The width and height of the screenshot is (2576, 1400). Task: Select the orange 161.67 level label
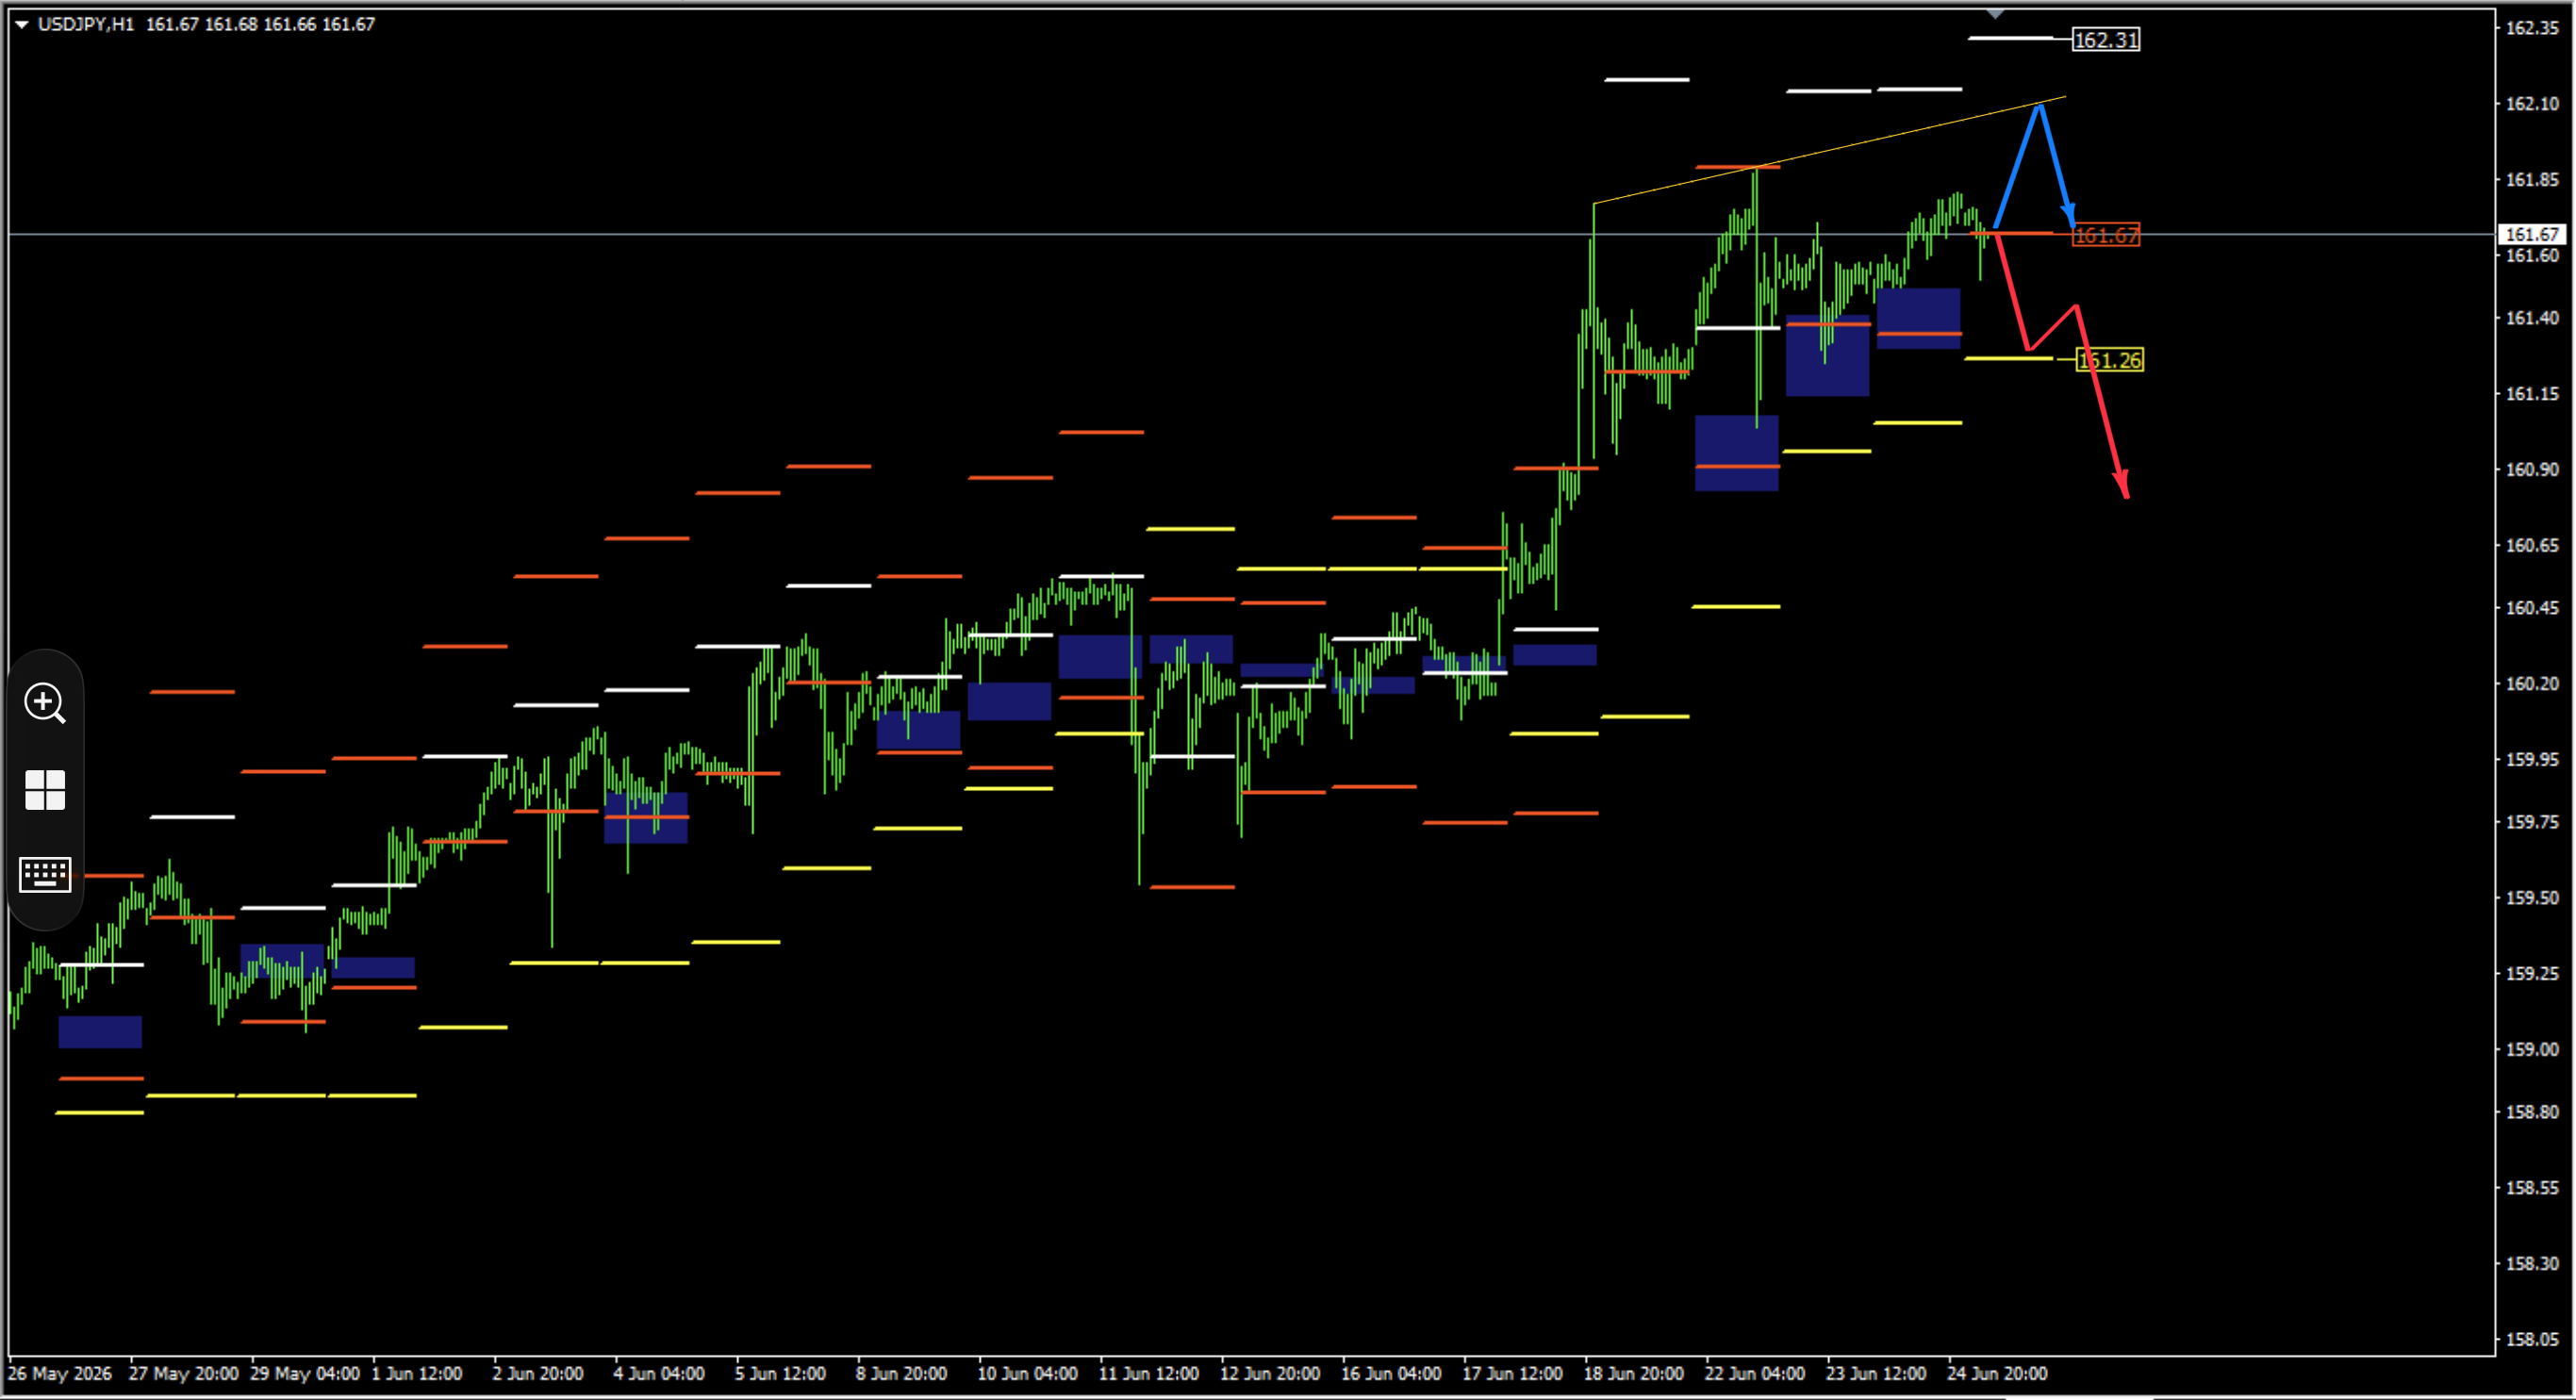2105,235
